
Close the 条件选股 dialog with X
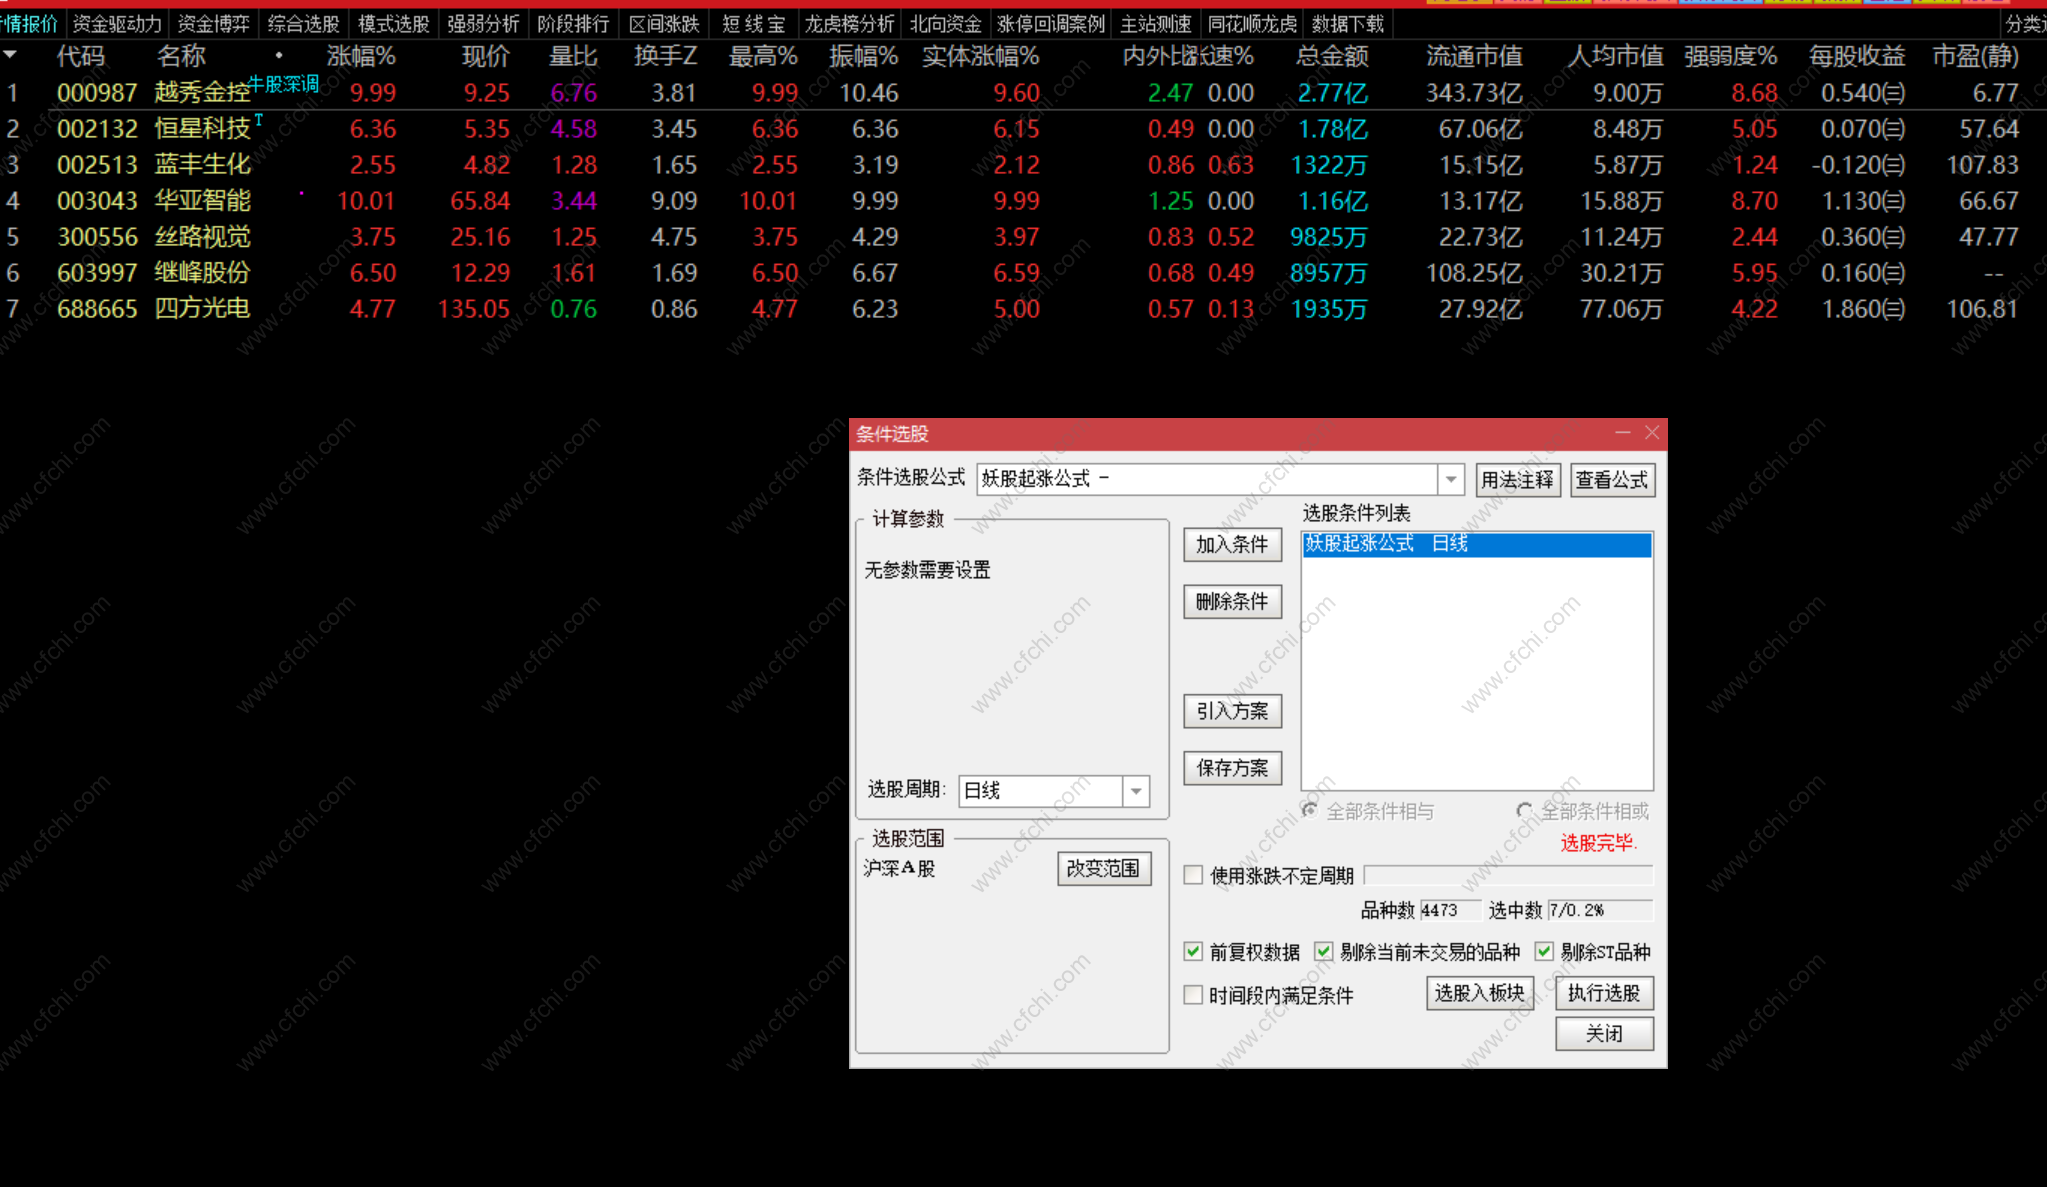[1652, 432]
